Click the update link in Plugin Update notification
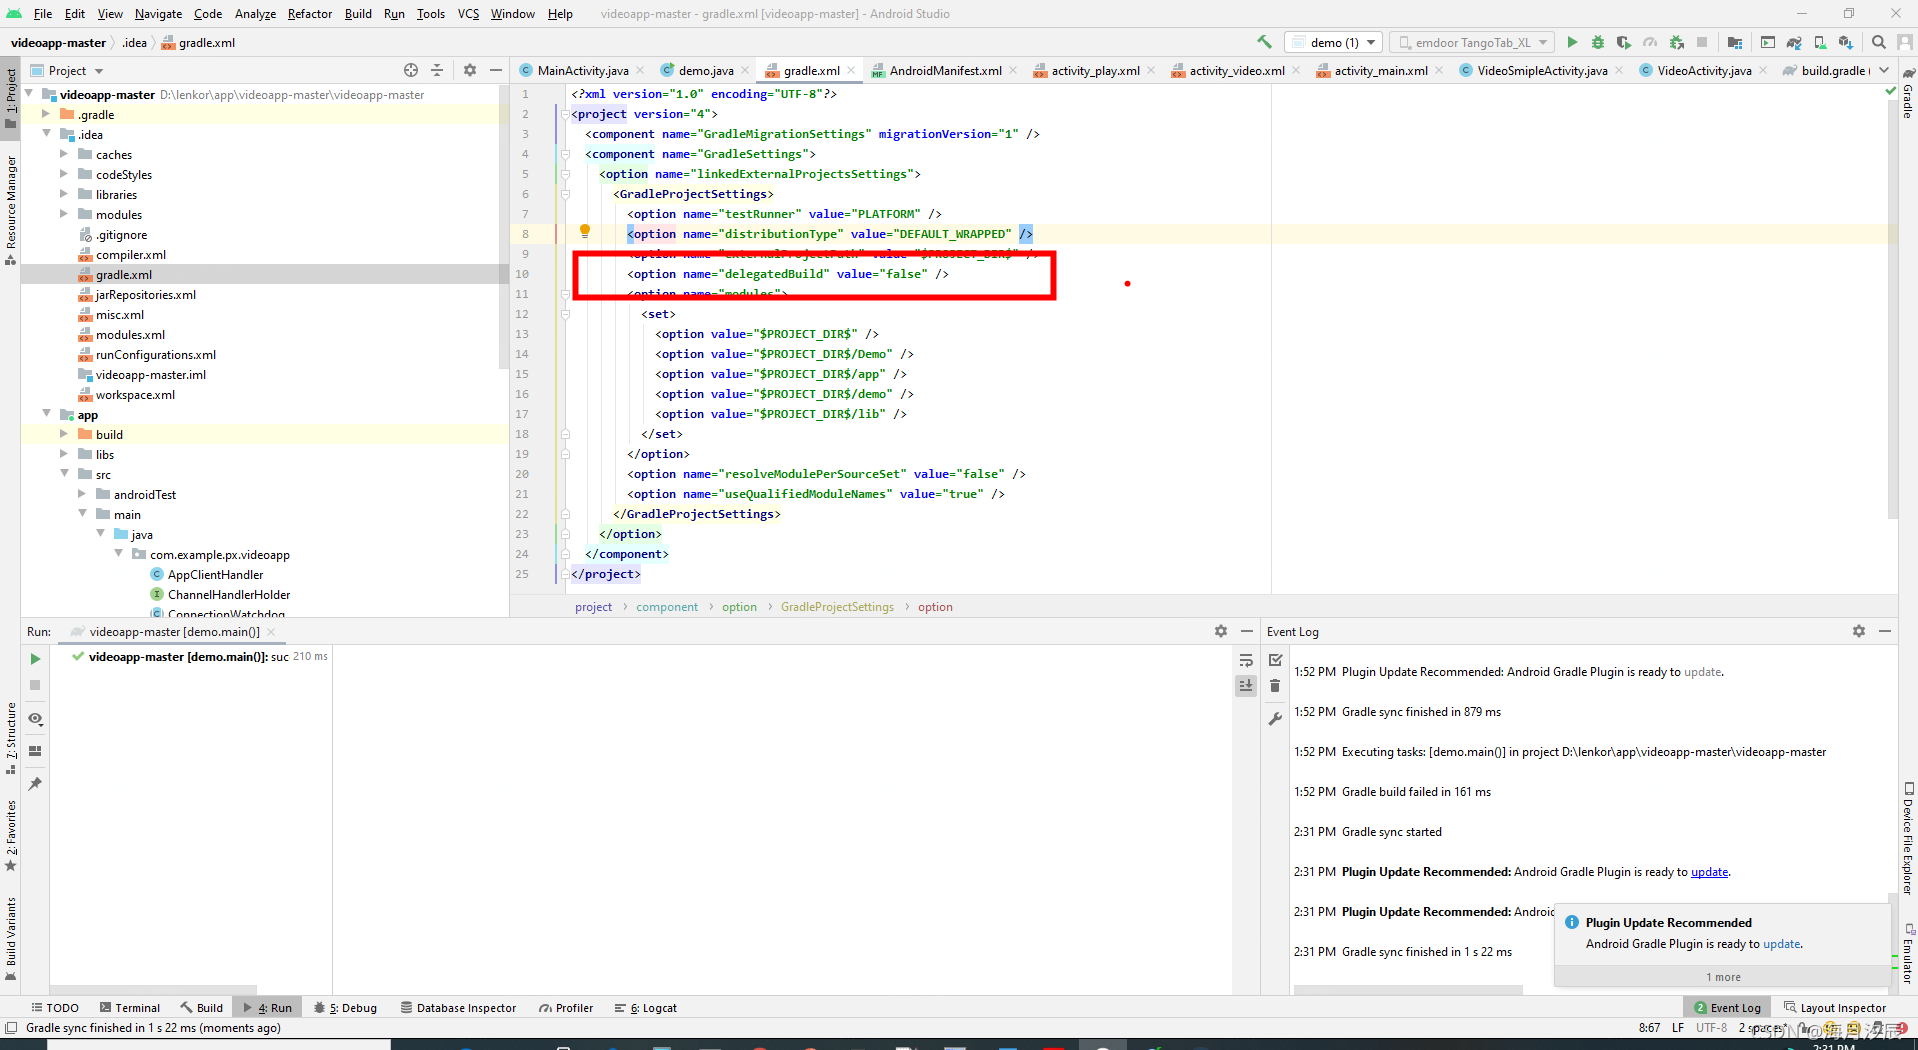 (1781, 944)
